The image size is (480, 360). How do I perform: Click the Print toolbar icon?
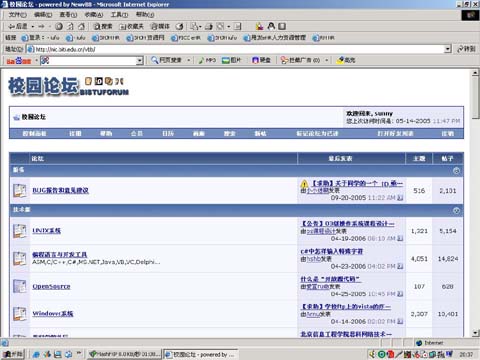coord(209,26)
